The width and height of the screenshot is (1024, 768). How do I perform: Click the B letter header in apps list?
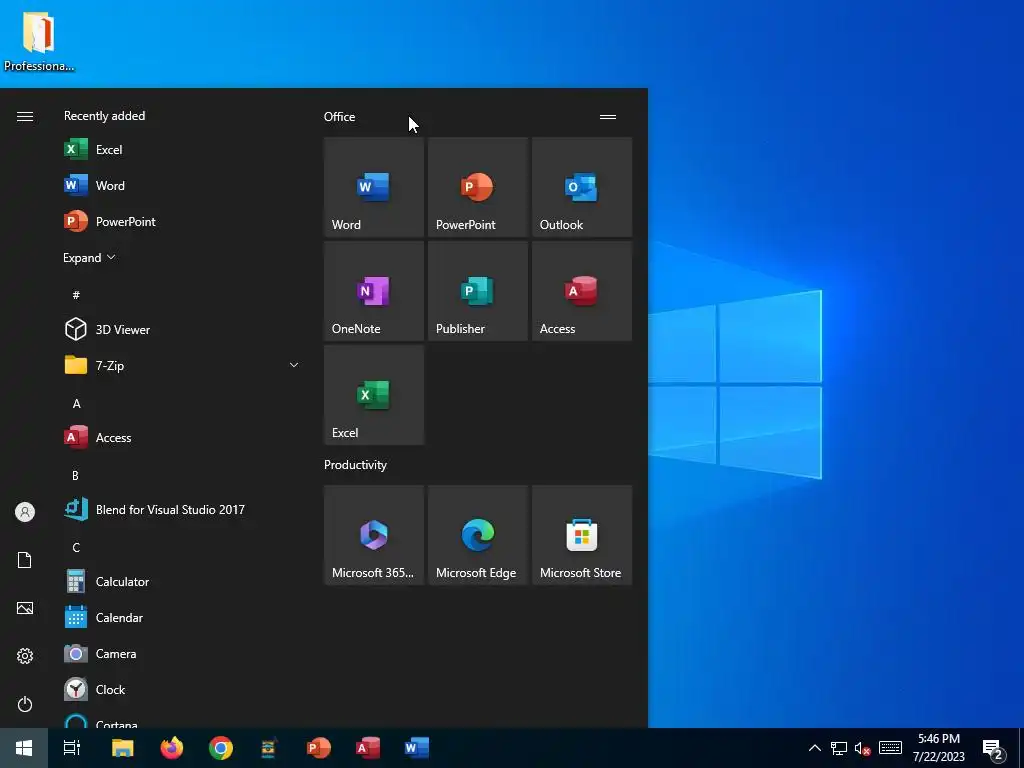[75, 475]
